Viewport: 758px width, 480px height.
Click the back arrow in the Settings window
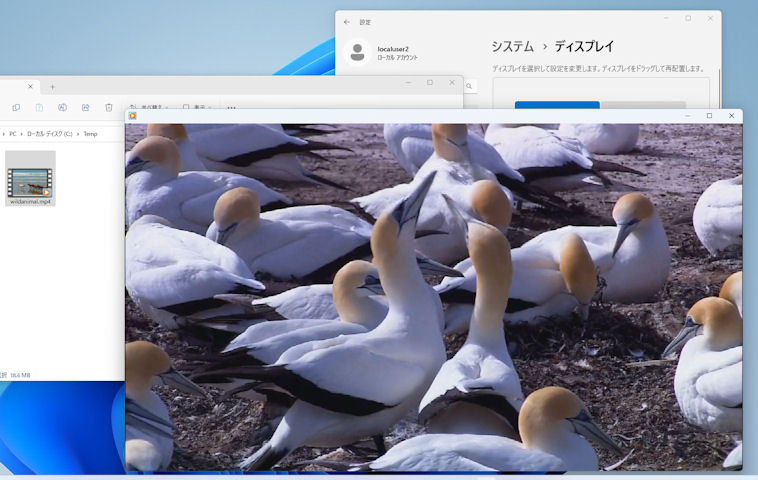click(x=347, y=22)
